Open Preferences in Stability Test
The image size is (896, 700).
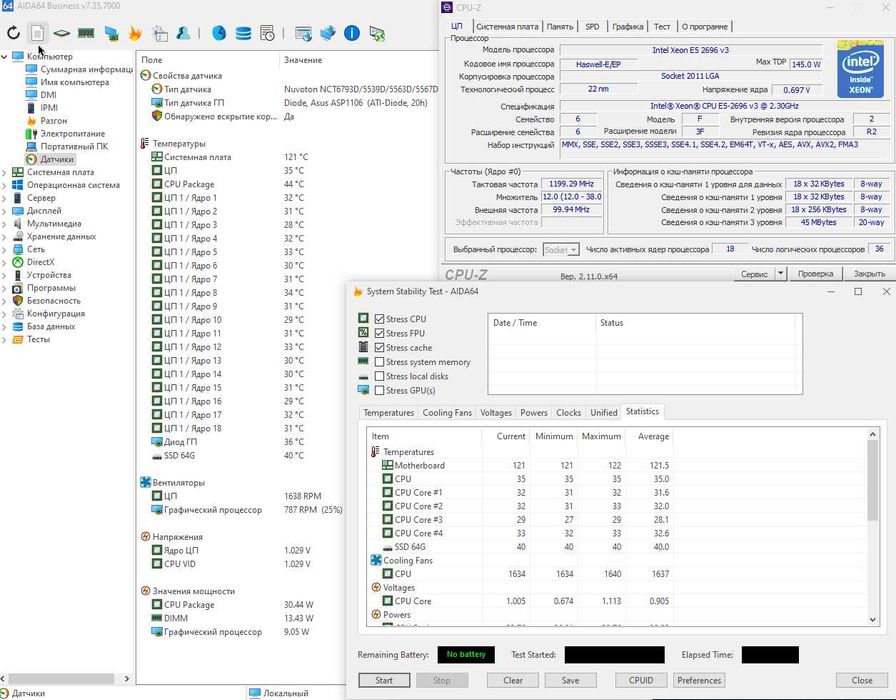click(699, 680)
